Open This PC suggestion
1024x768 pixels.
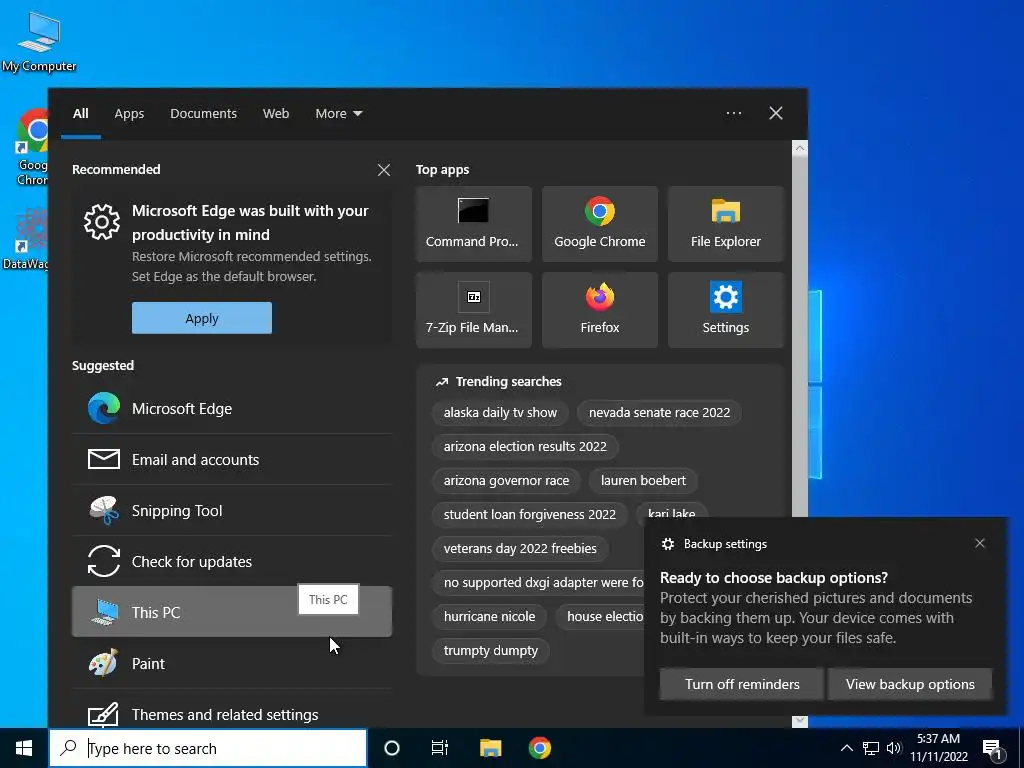pos(232,612)
